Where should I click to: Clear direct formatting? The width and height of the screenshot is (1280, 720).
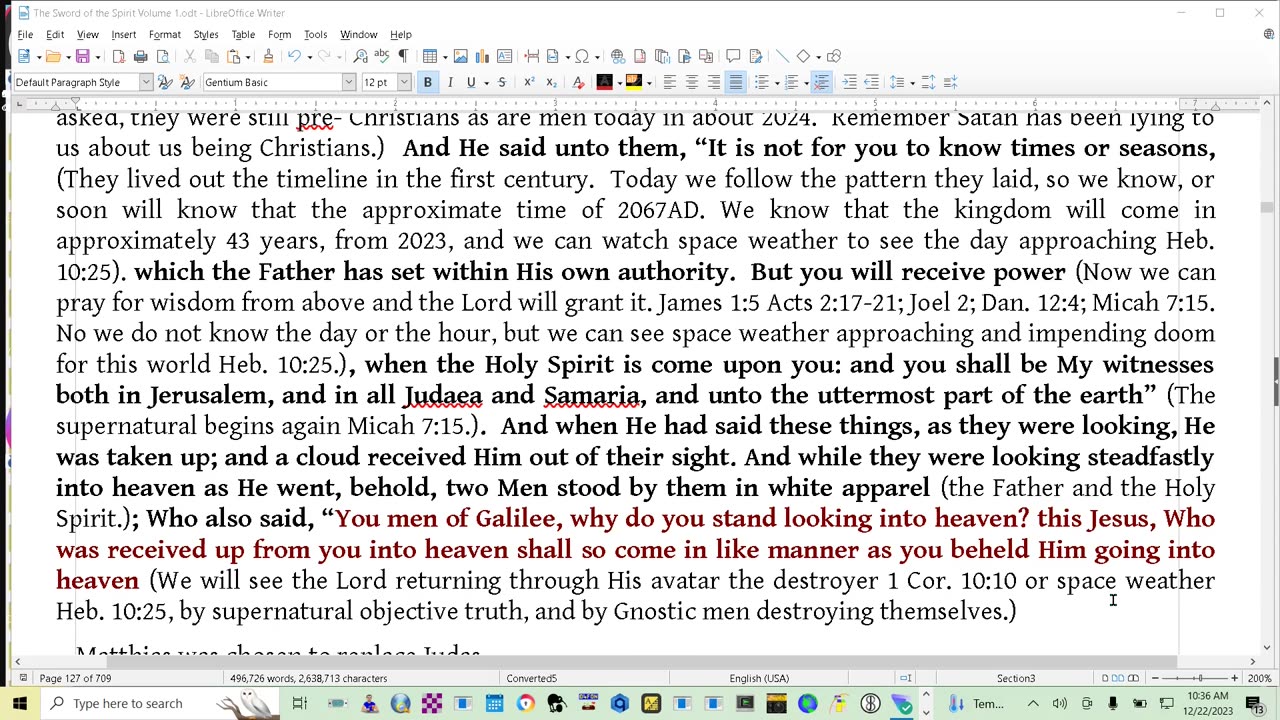(578, 82)
